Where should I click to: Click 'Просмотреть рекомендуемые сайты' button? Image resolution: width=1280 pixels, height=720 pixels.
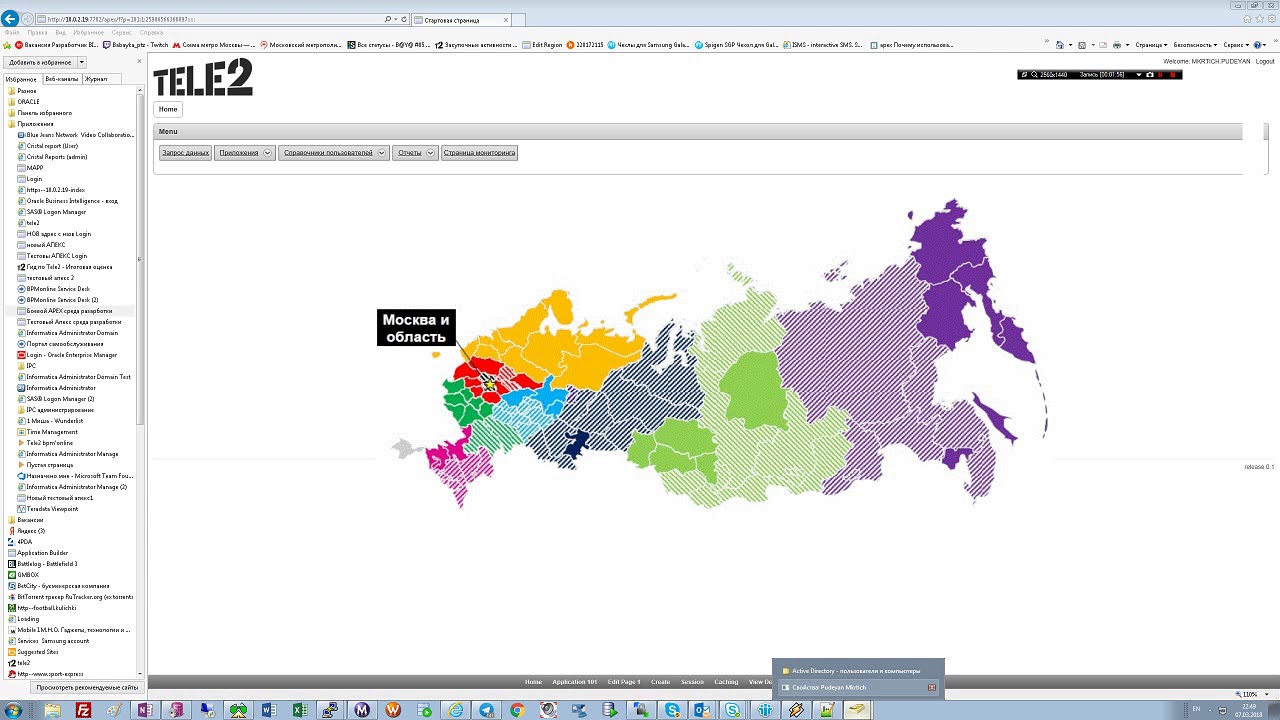[87, 687]
